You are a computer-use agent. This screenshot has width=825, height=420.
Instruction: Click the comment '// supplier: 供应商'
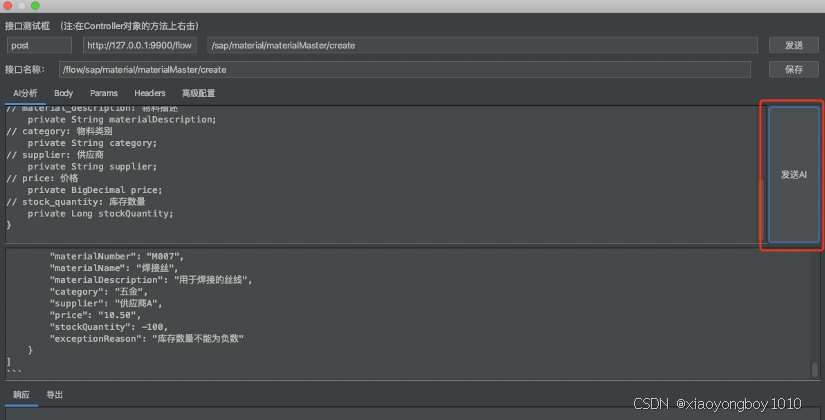[55, 155]
